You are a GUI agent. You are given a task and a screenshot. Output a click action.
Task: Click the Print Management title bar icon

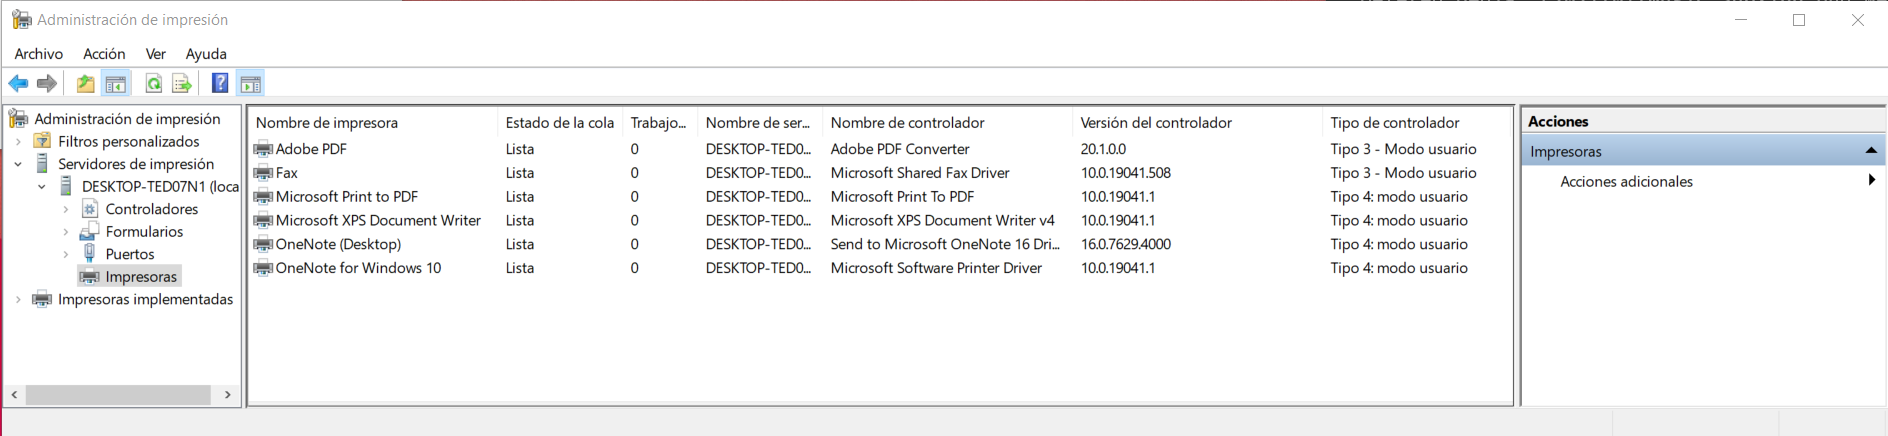click(x=21, y=19)
